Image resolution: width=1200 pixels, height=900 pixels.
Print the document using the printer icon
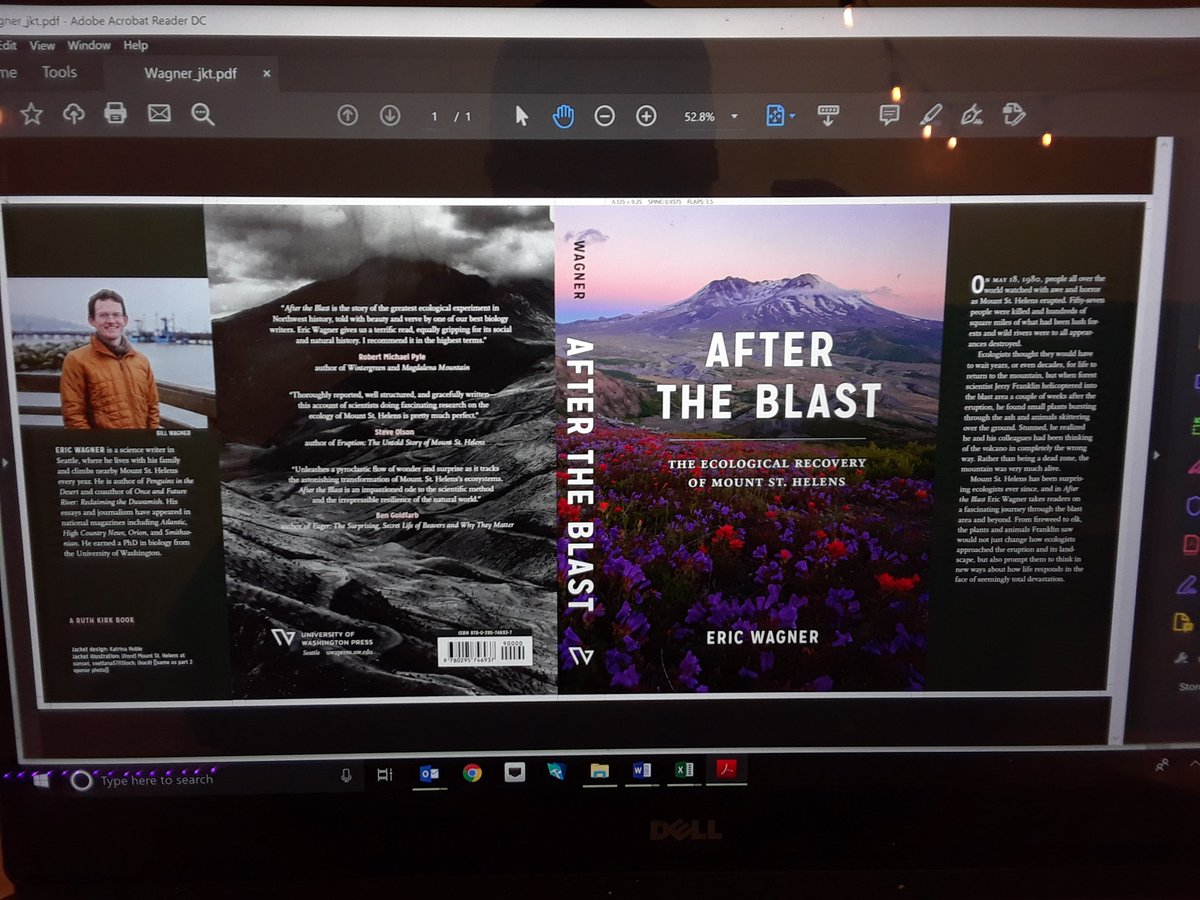click(x=116, y=113)
